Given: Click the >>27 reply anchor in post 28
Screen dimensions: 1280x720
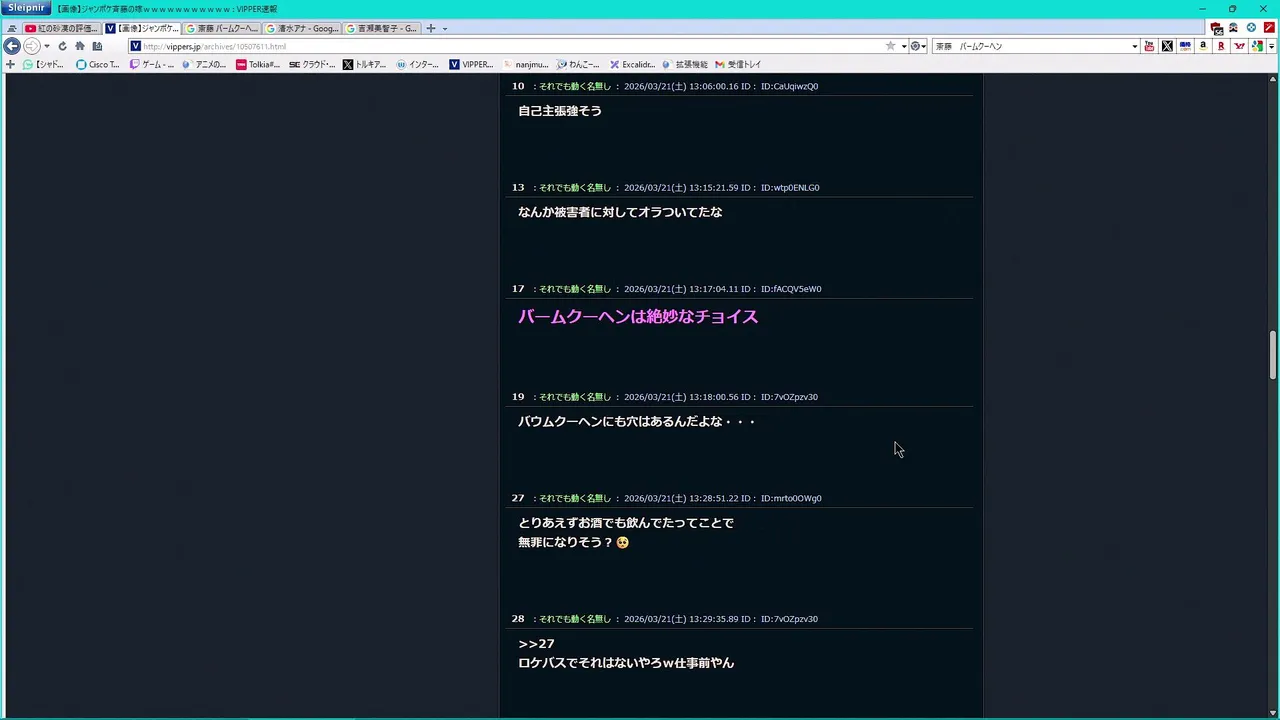Looking at the screenshot, I should pos(536,644).
